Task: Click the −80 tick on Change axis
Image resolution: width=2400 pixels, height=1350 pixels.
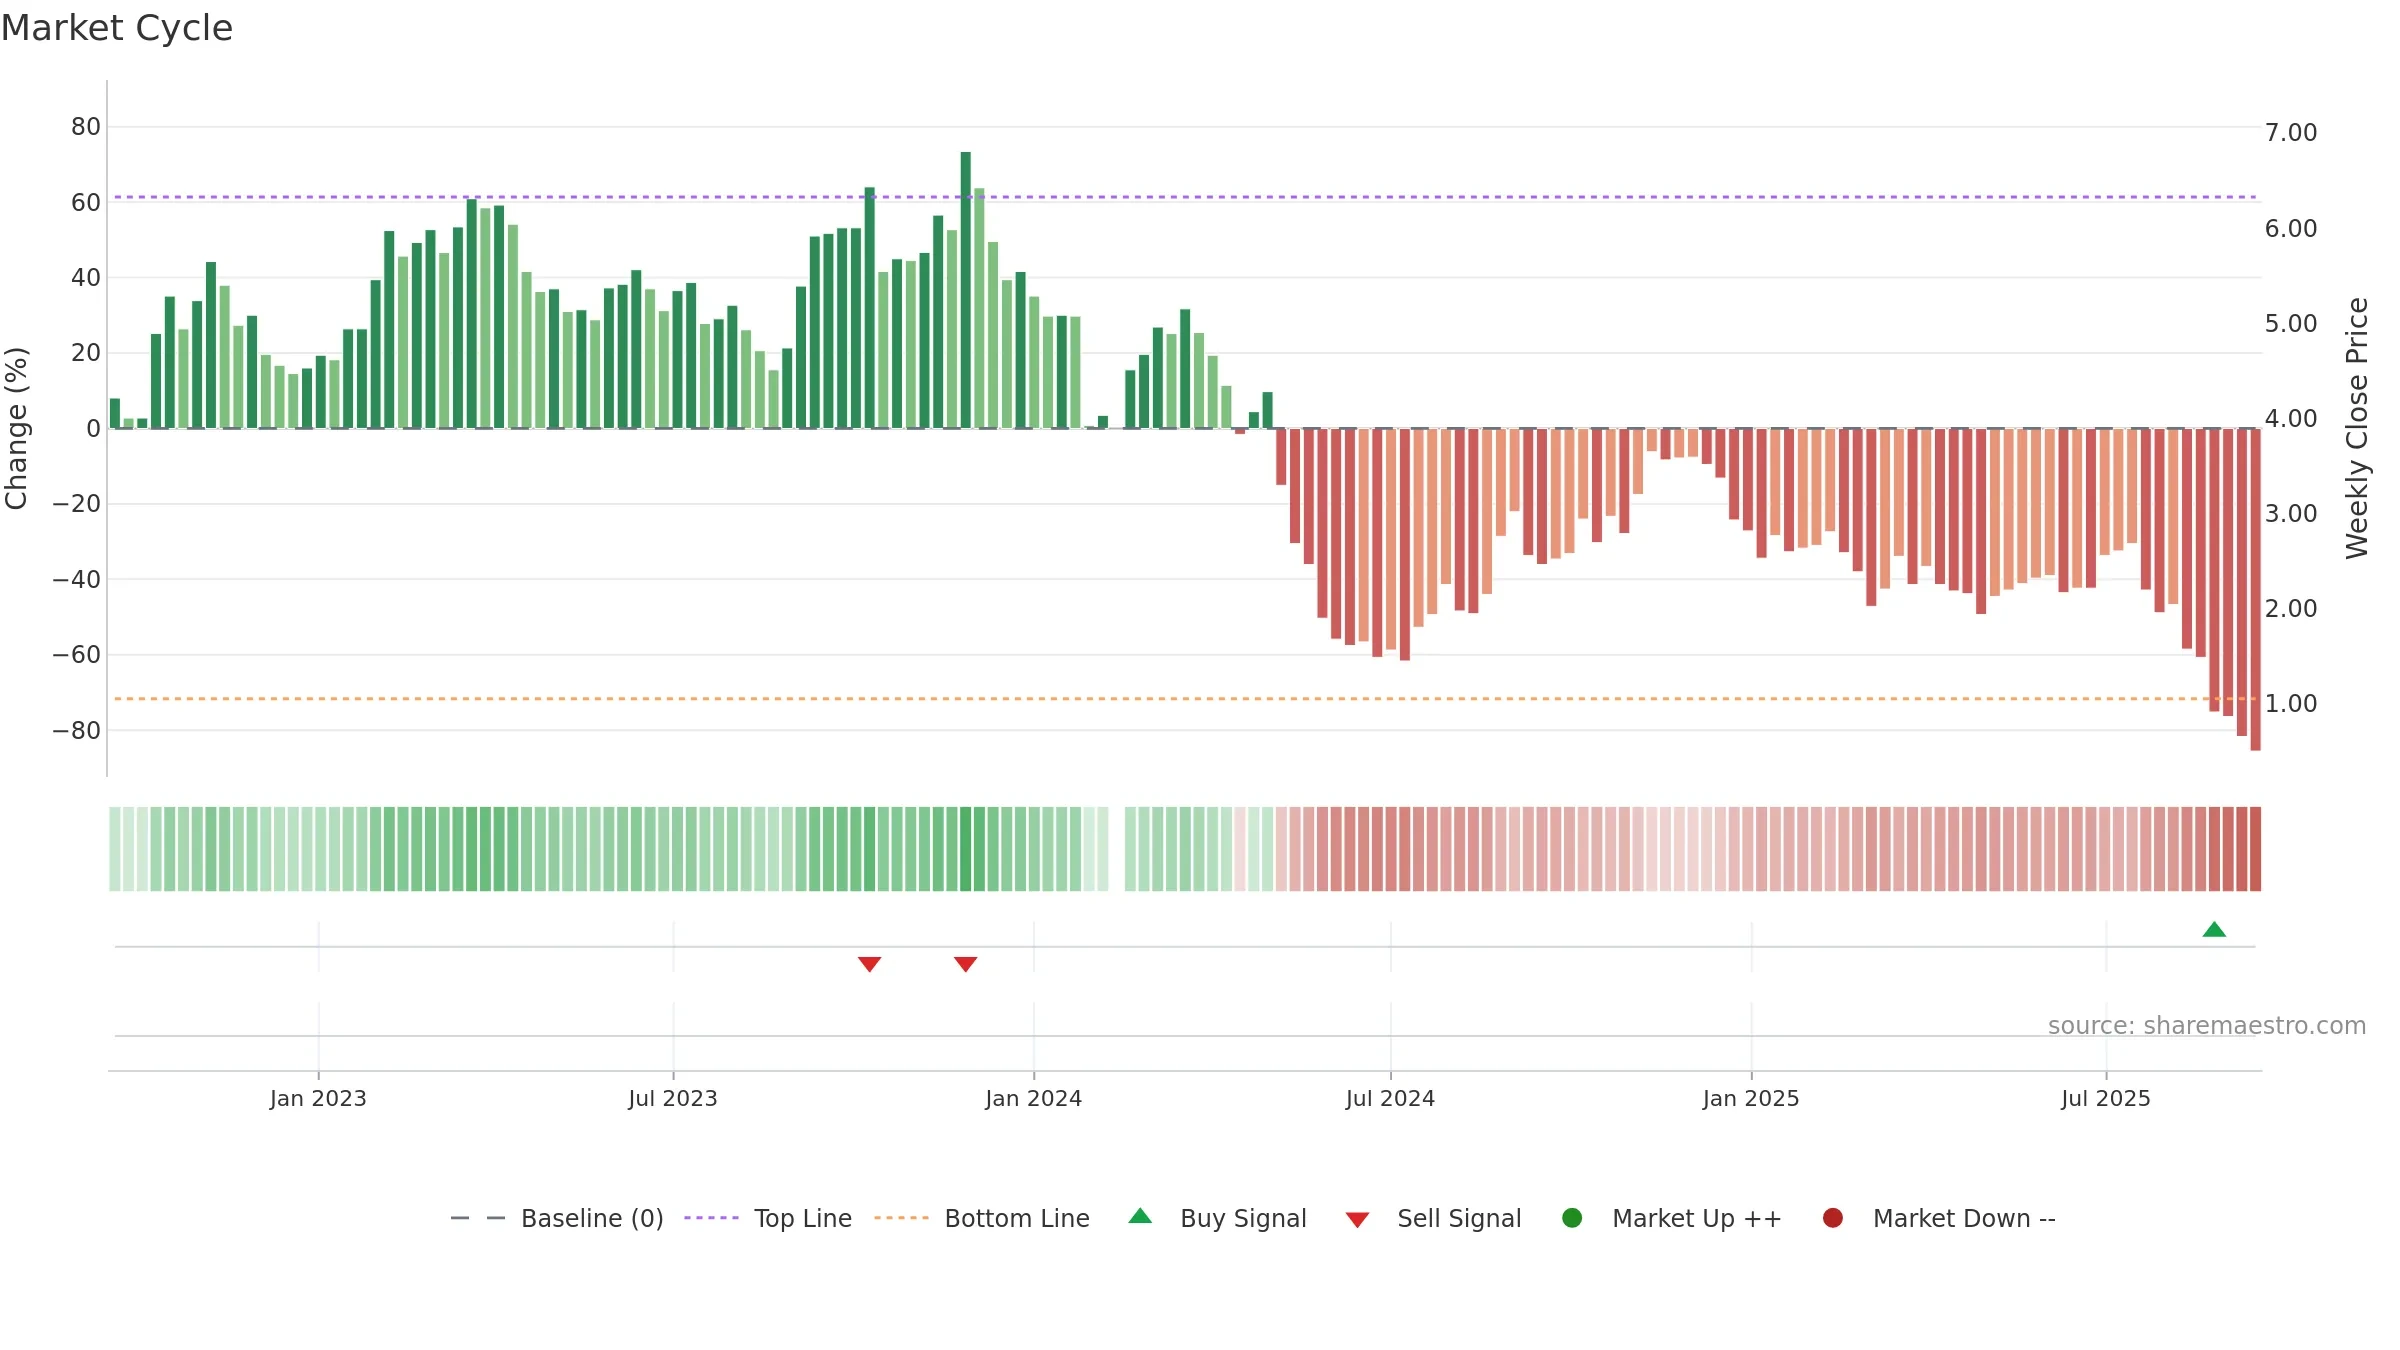Action: (x=77, y=730)
